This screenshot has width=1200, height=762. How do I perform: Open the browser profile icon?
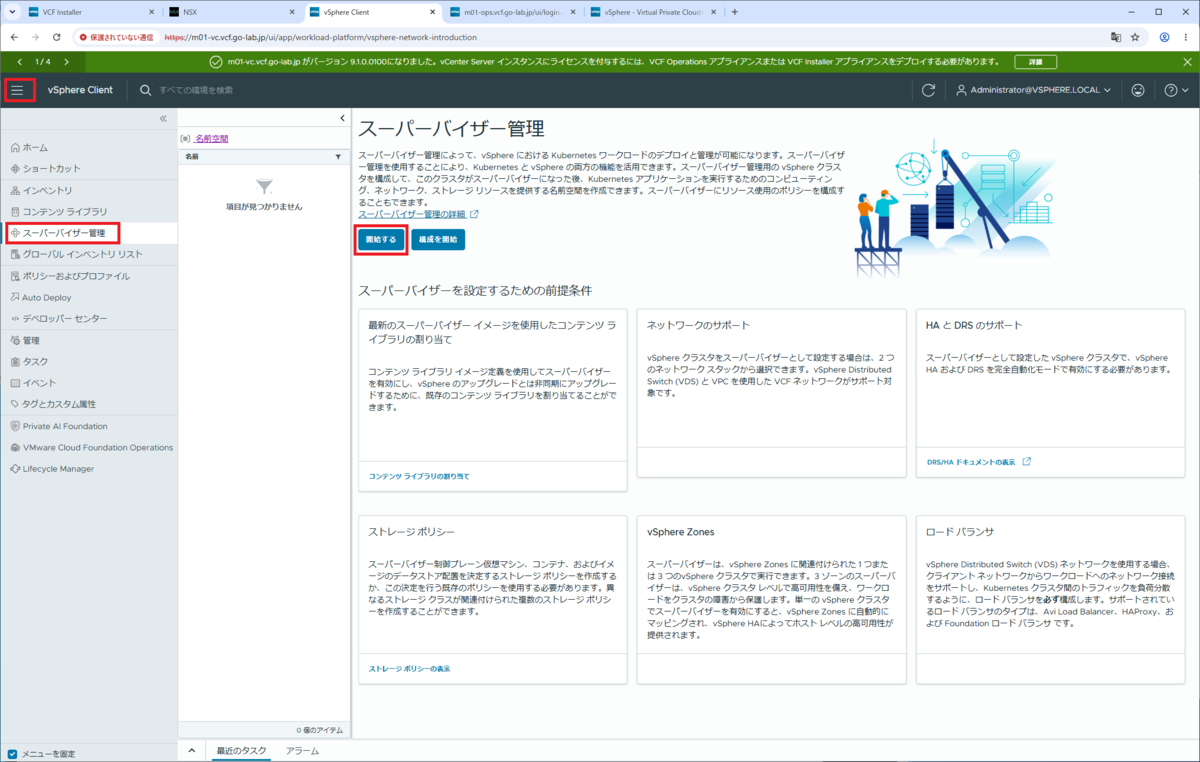pyautogui.click(x=1165, y=37)
